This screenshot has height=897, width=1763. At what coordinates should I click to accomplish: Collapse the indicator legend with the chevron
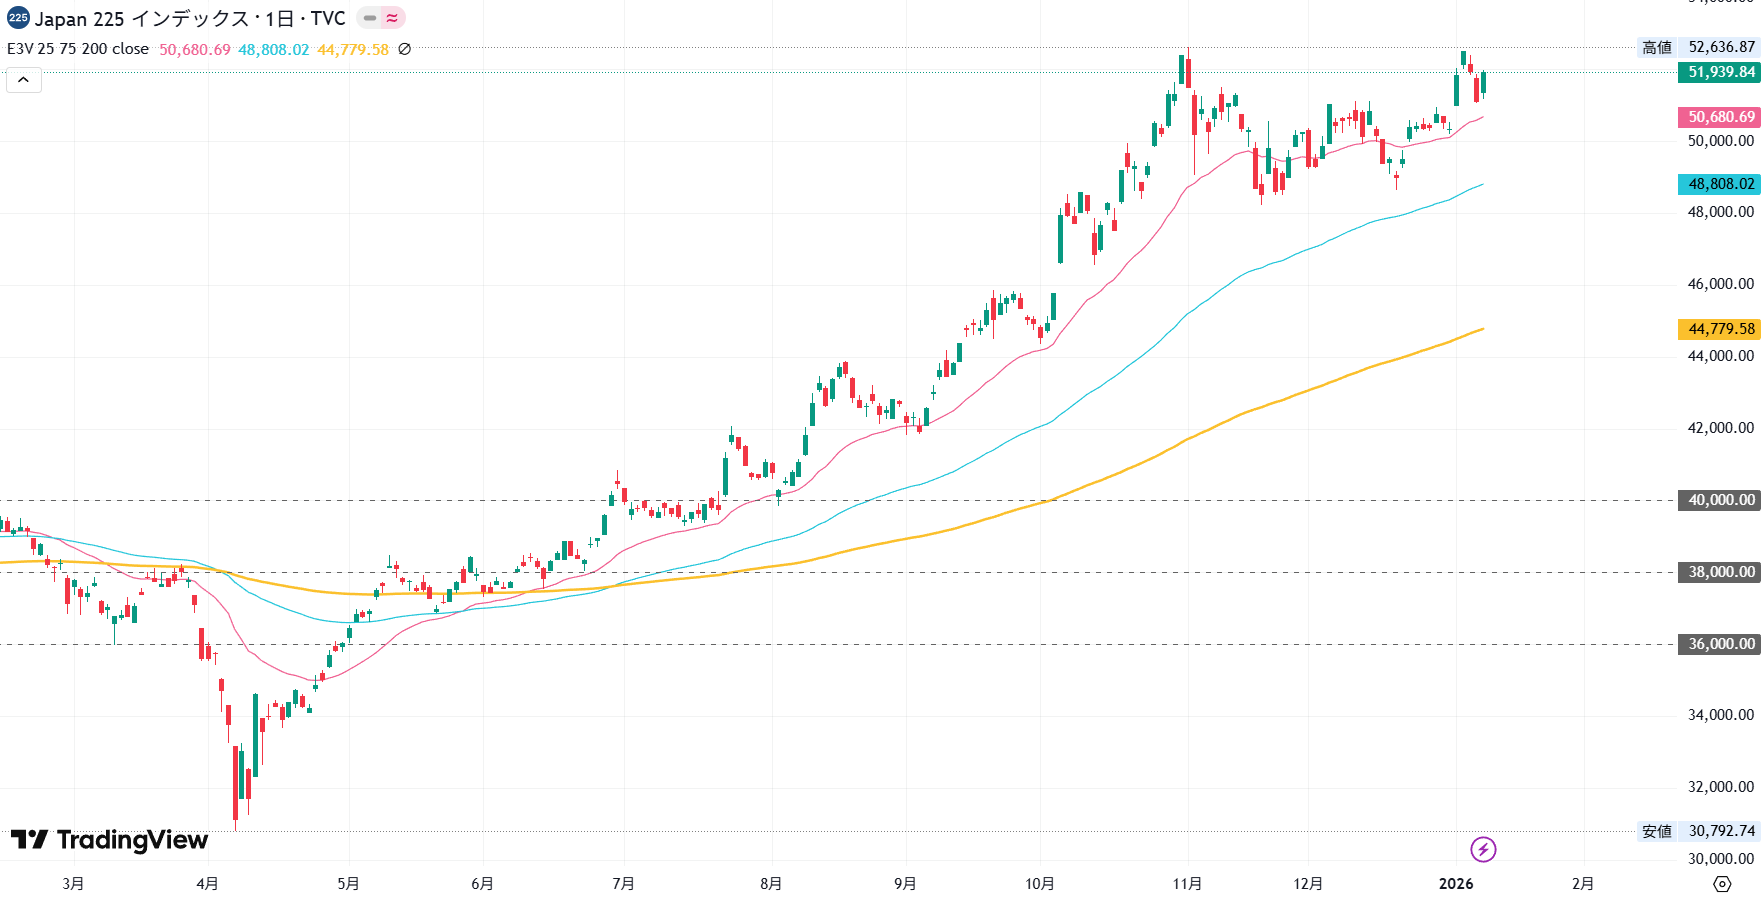click(x=24, y=80)
